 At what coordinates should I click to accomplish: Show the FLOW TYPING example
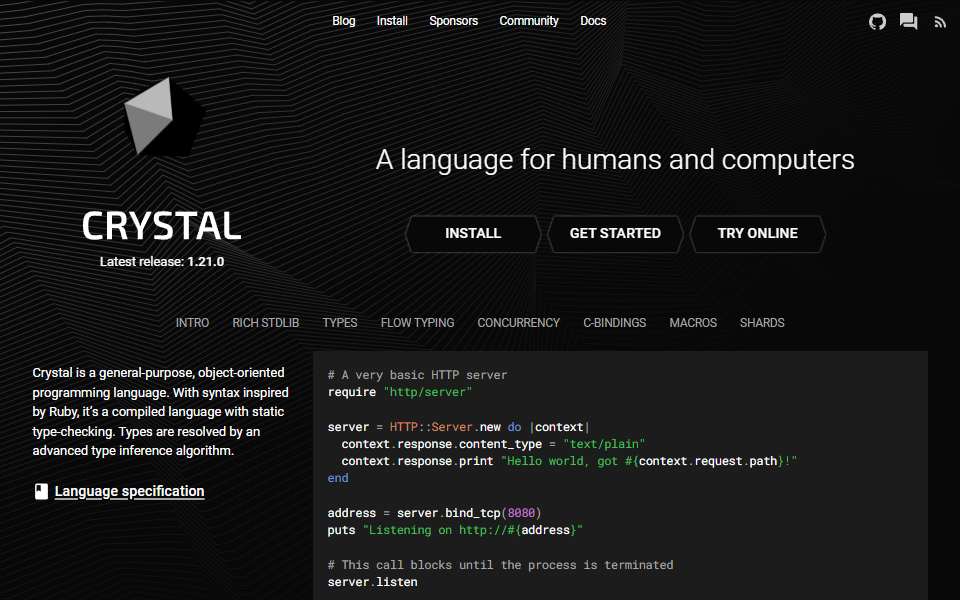(x=417, y=323)
